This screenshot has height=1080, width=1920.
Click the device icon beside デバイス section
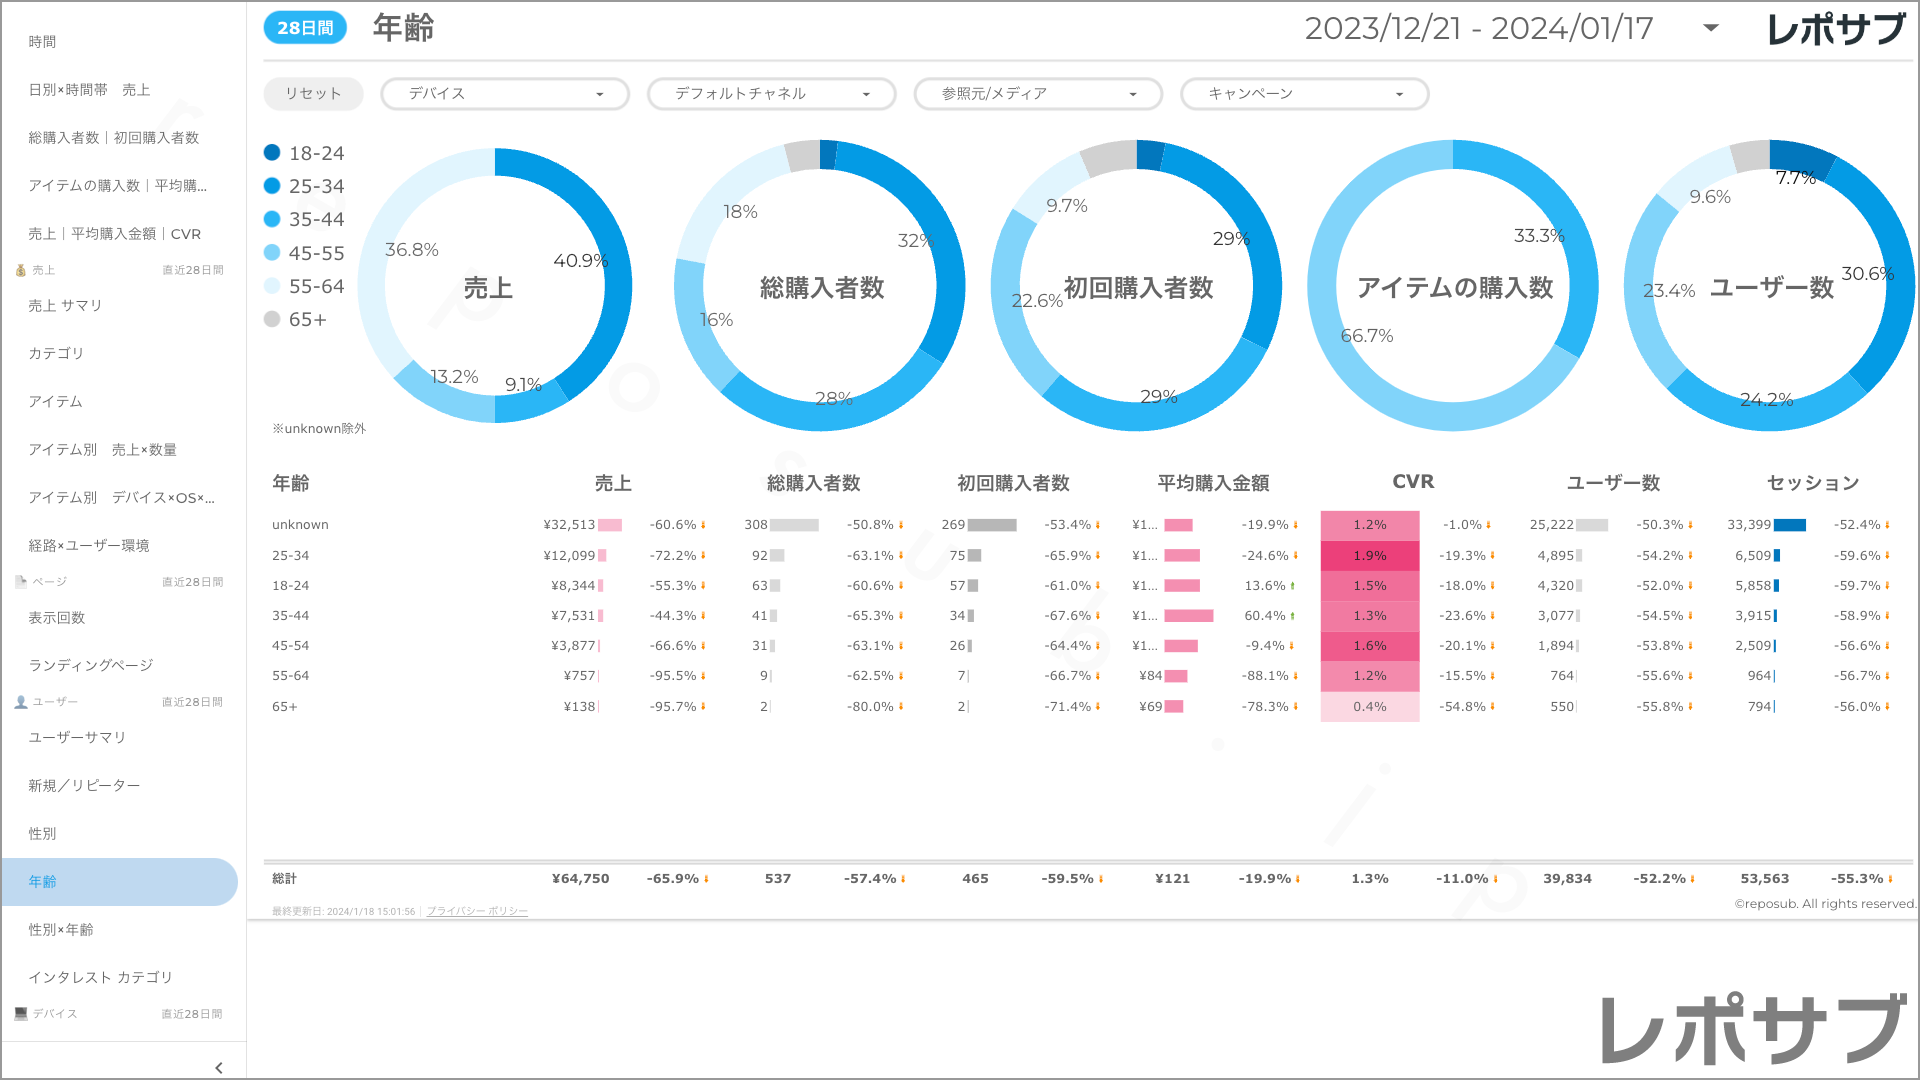[x=20, y=1014]
